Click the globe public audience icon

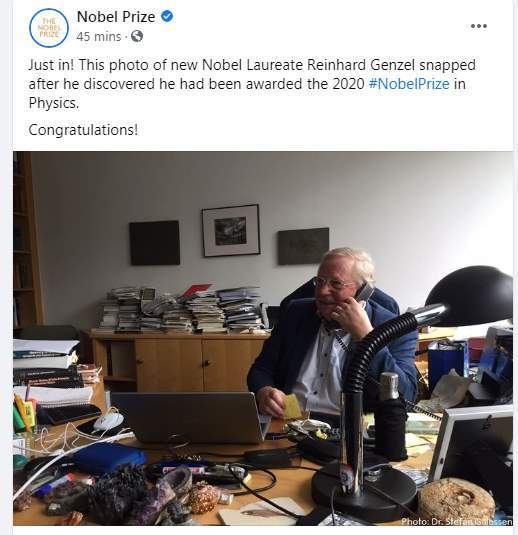pyautogui.click(x=137, y=36)
